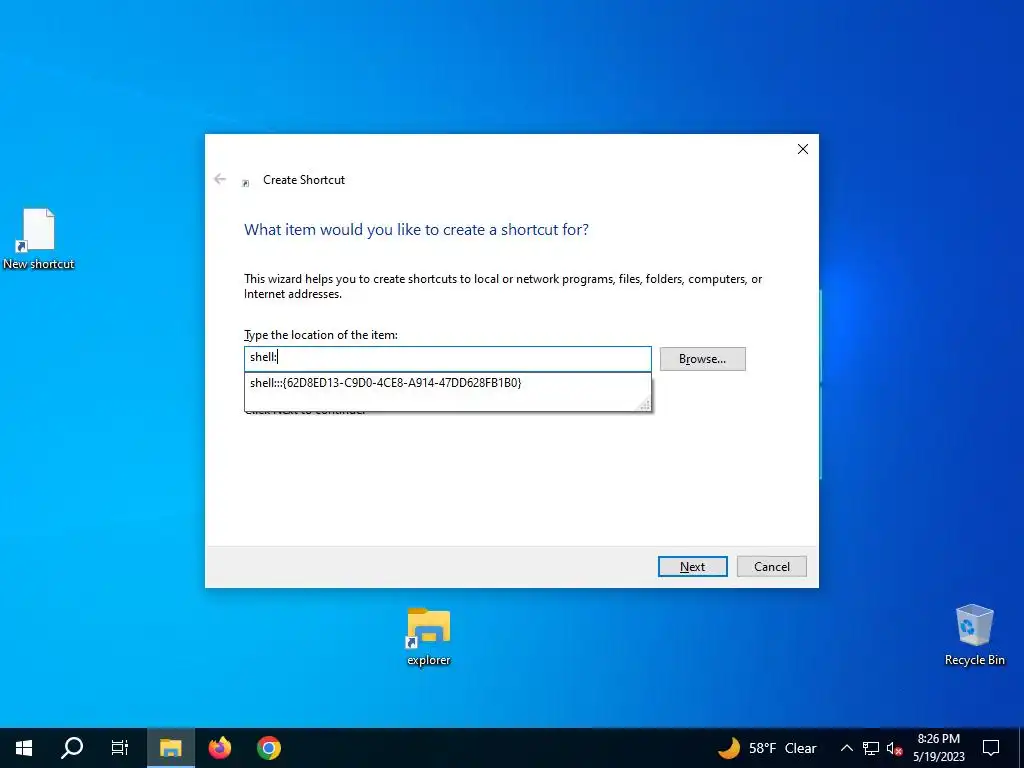Open network status tray icon

coord(871,748)
